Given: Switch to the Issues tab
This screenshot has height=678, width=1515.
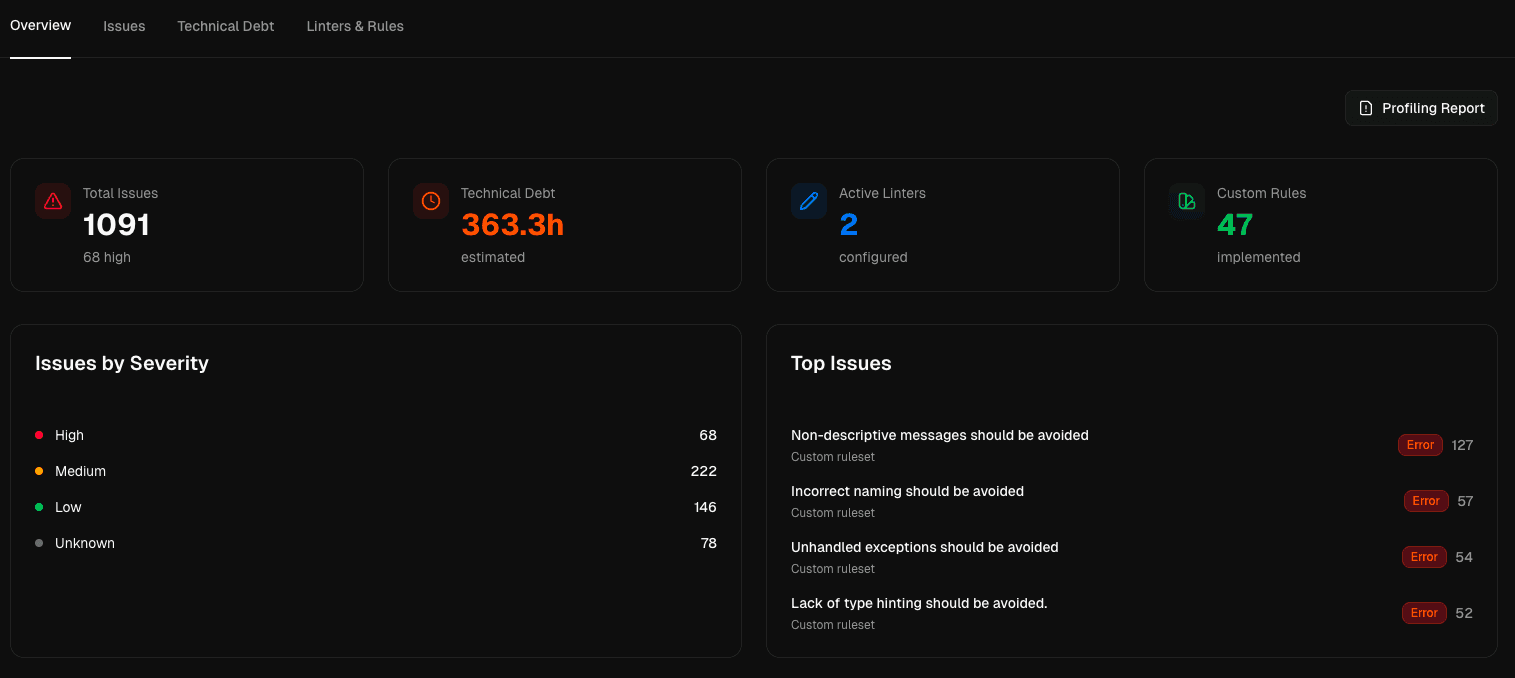Looking at the screenshot, I should pos(124,26).
